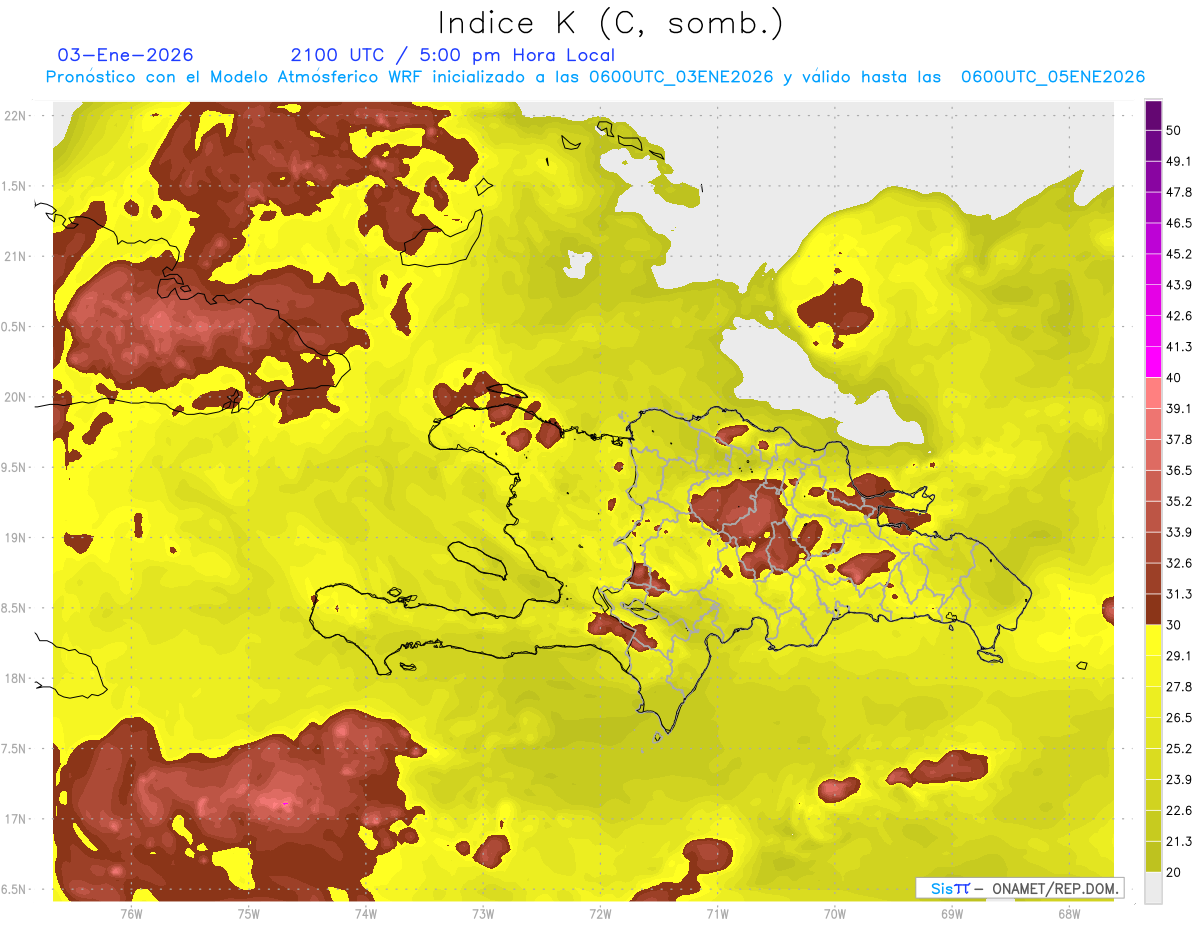
Task: Click the "50" value on the colorbar
Action: (1175, 131)
